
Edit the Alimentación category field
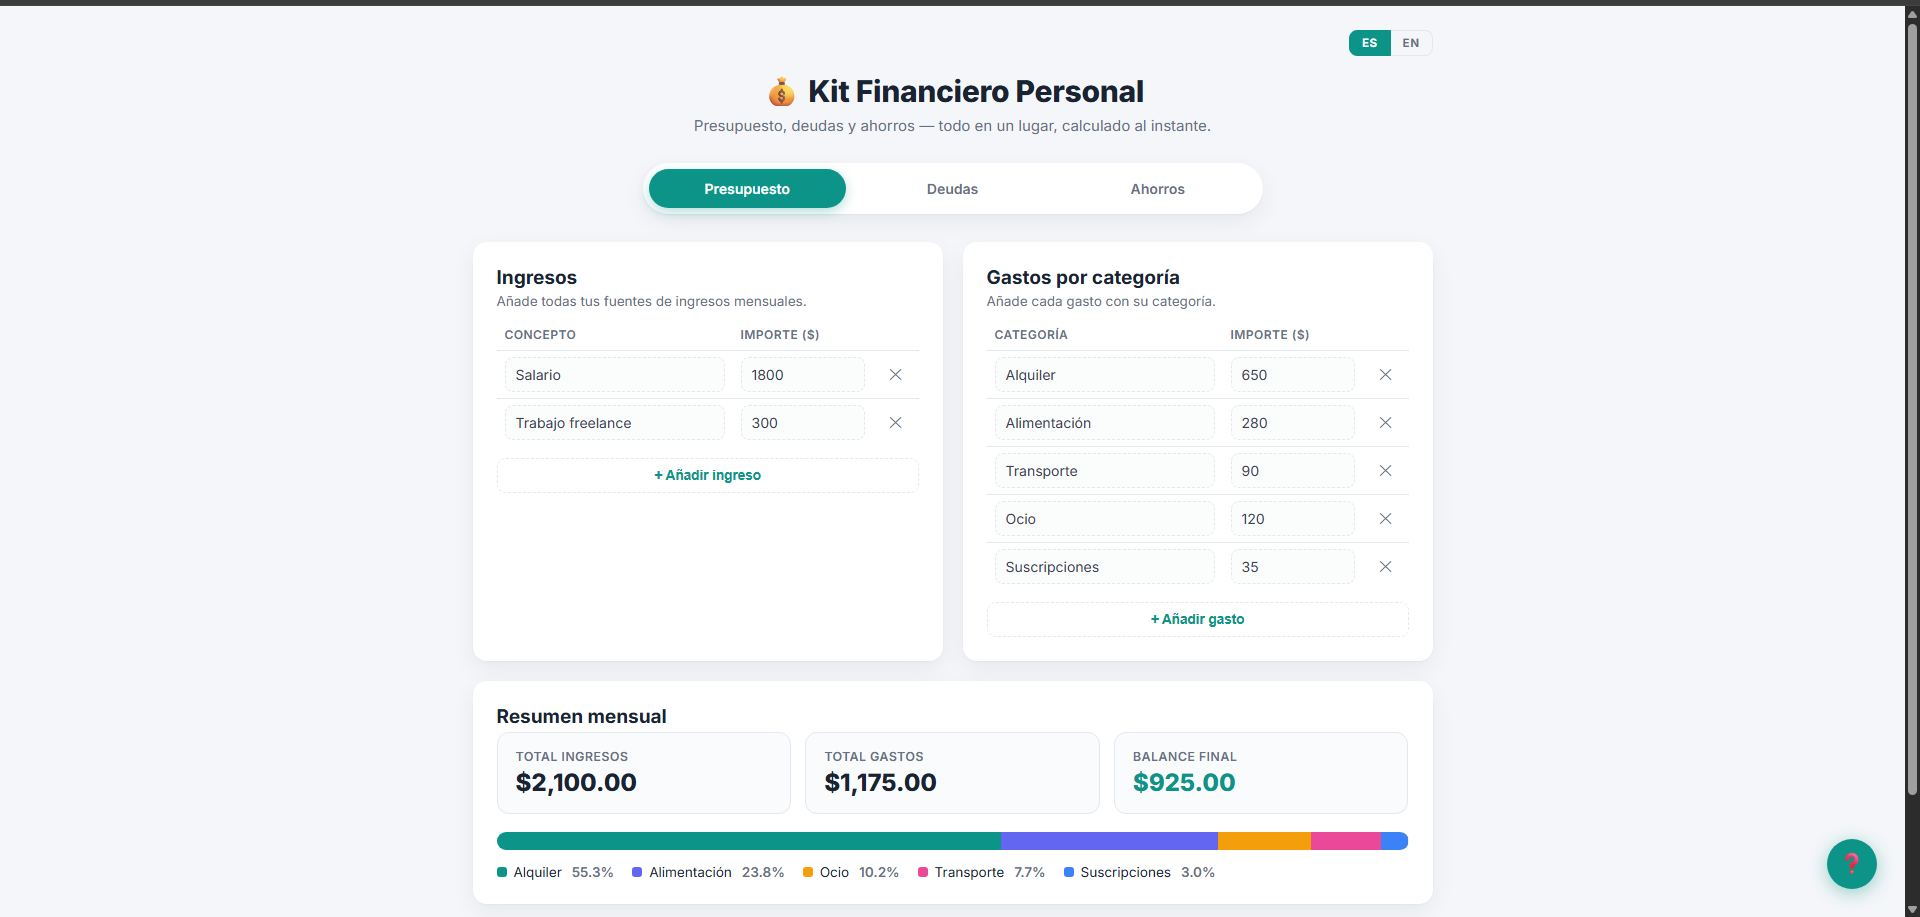(x=1104, y=423)
